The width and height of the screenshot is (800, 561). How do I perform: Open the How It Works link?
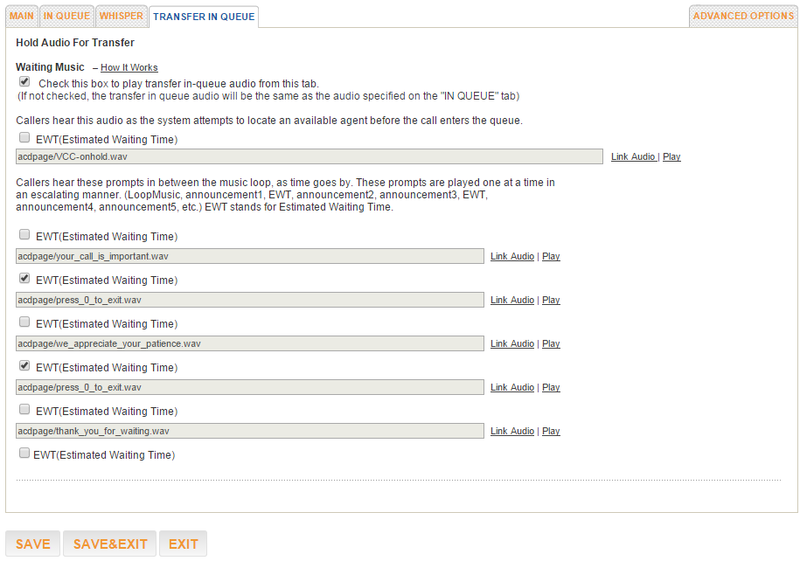coord(129,68)
